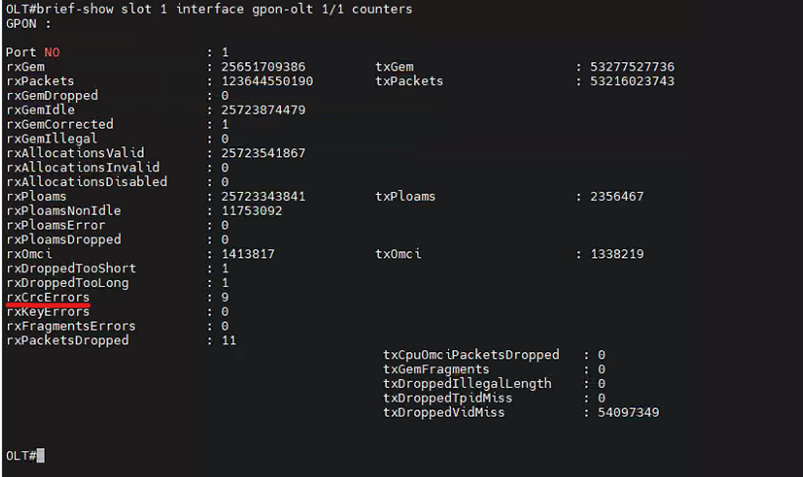The image size is (803, 477).
Task: Click the rxGem counter value 25651709386
Action: [x=263, y=67]
